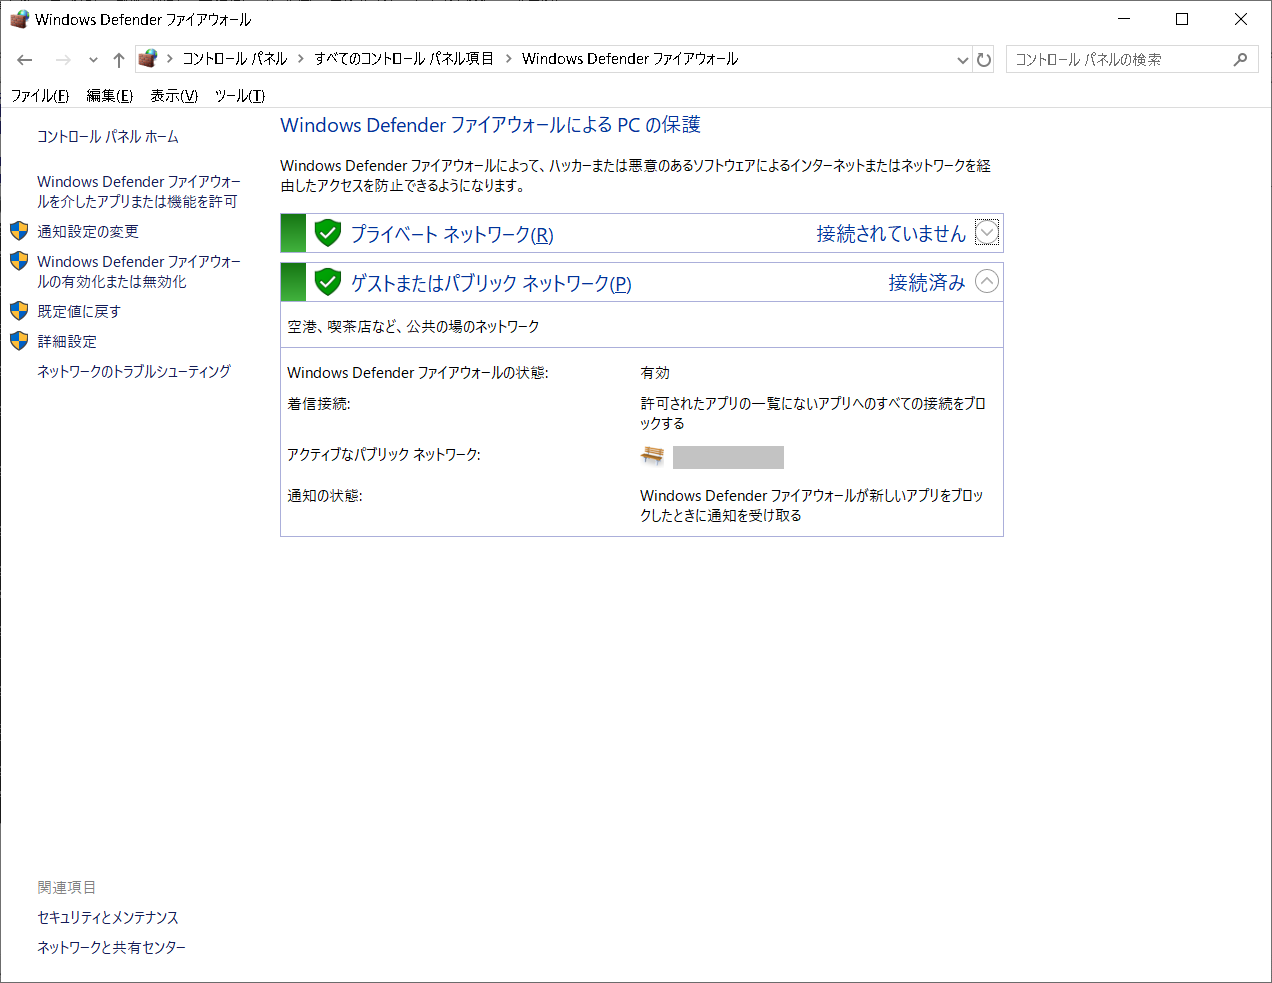Open the chevron after コントロール パネル in path
This screenshot has height=983, width=1272.
[x=301, y=59]
